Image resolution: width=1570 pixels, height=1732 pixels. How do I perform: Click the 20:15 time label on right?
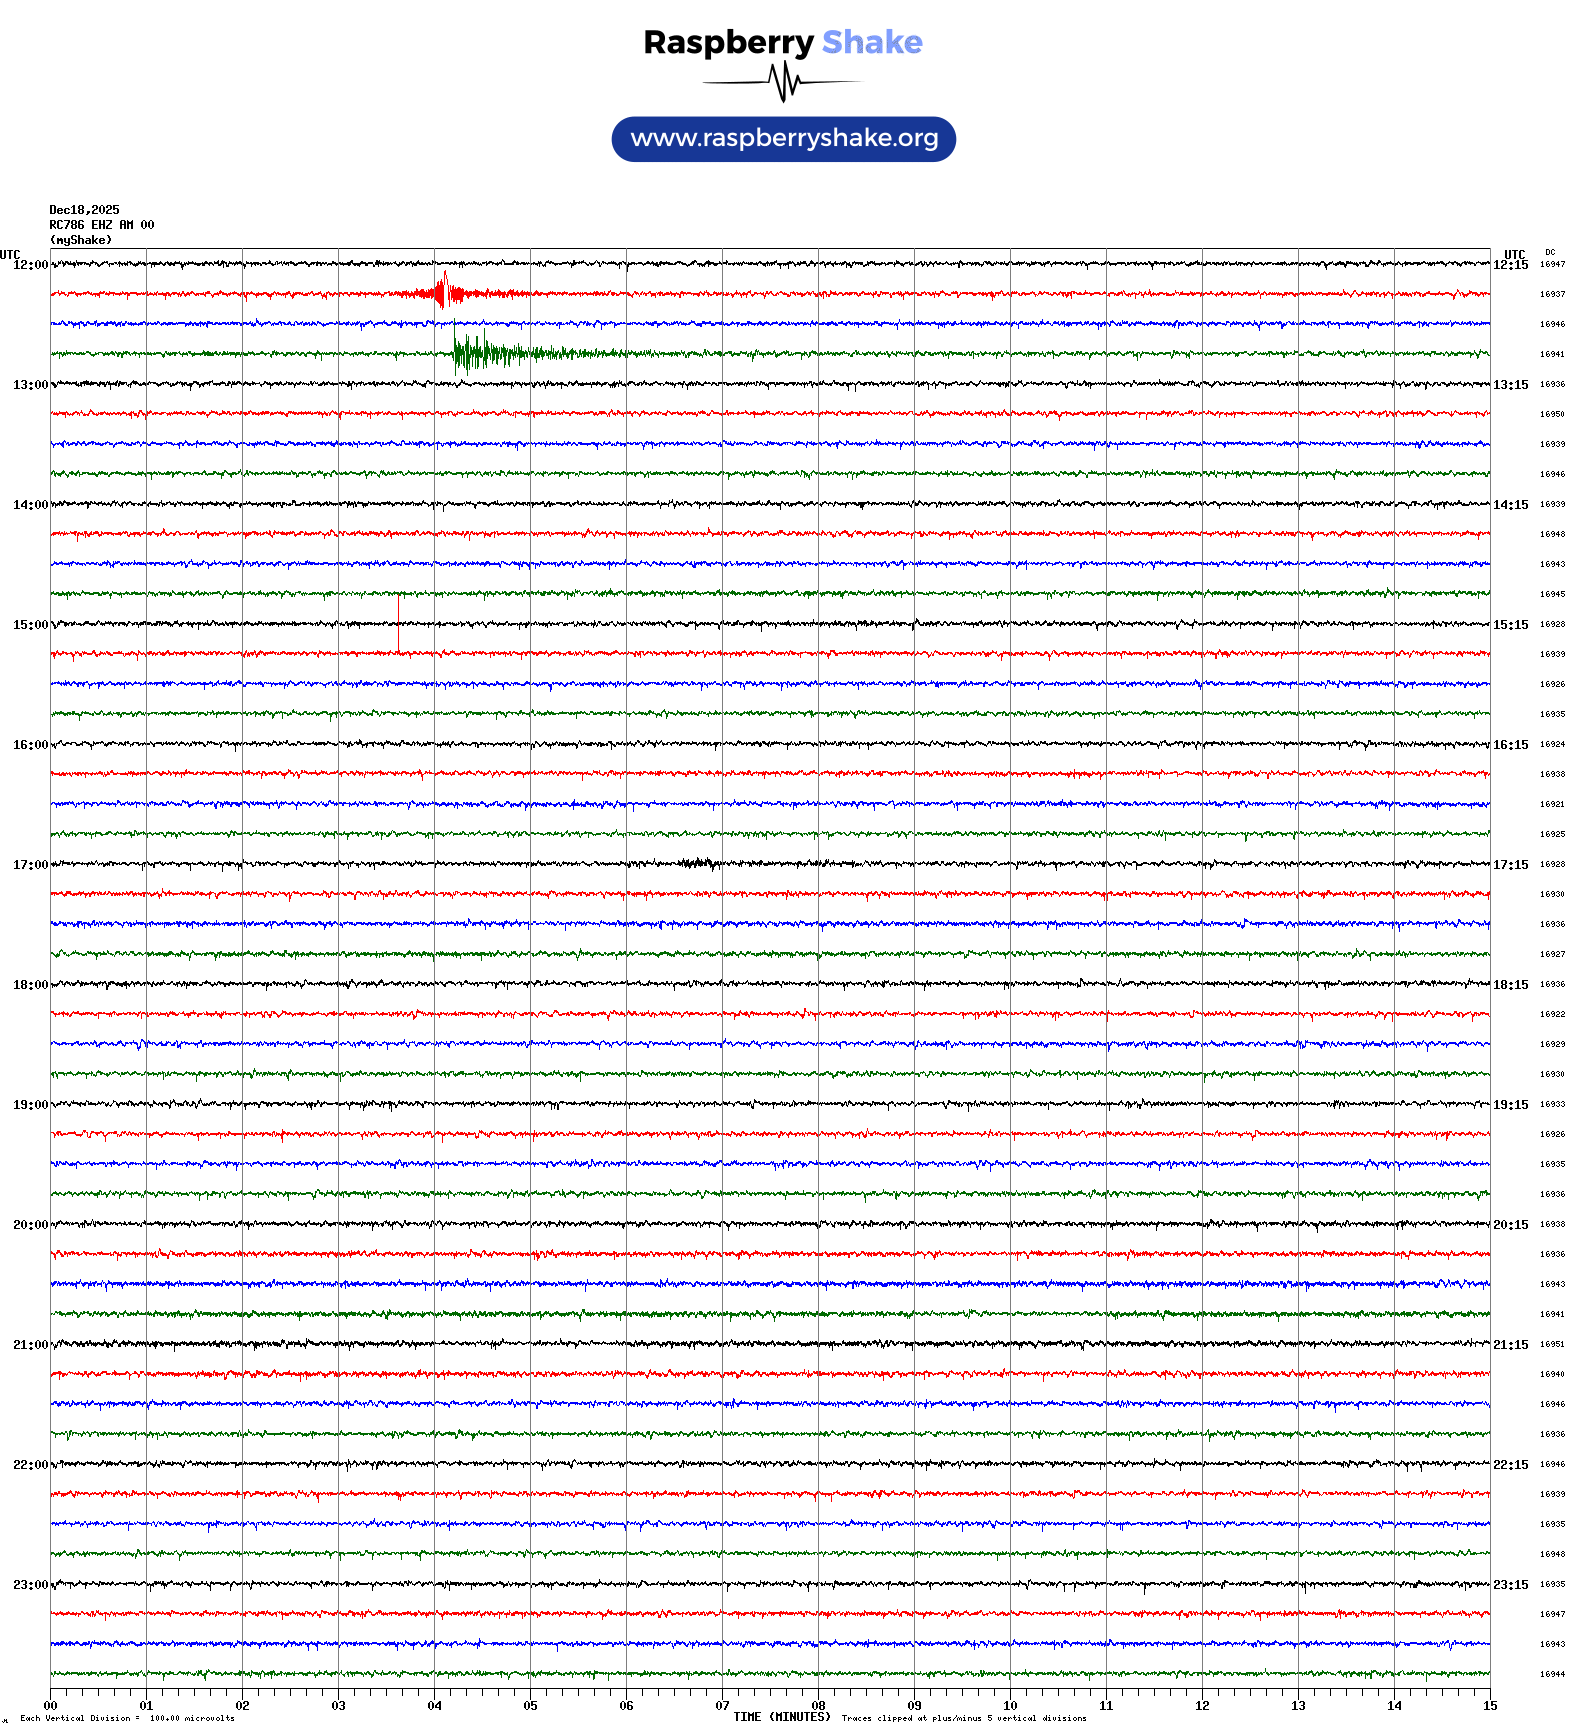(1510, 1225)
